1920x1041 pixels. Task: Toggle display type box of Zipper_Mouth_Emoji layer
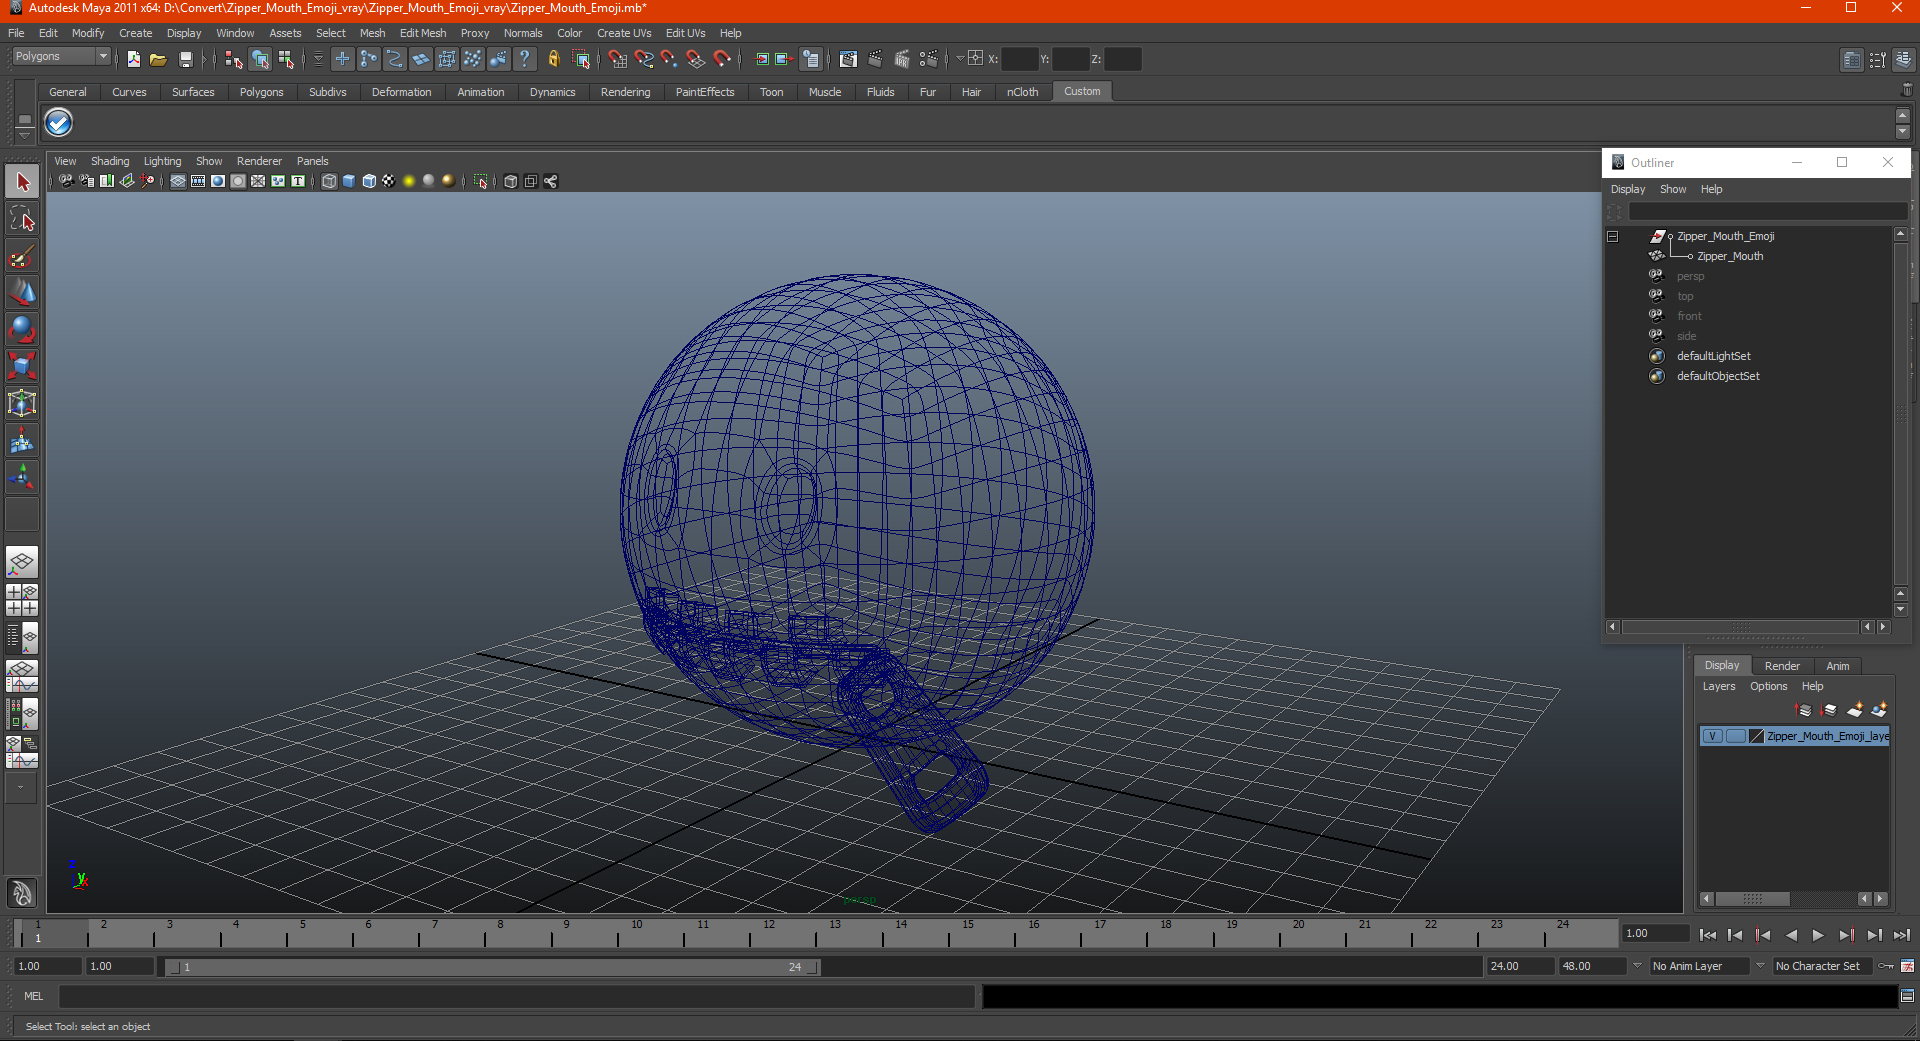(x=1735, y=736)
